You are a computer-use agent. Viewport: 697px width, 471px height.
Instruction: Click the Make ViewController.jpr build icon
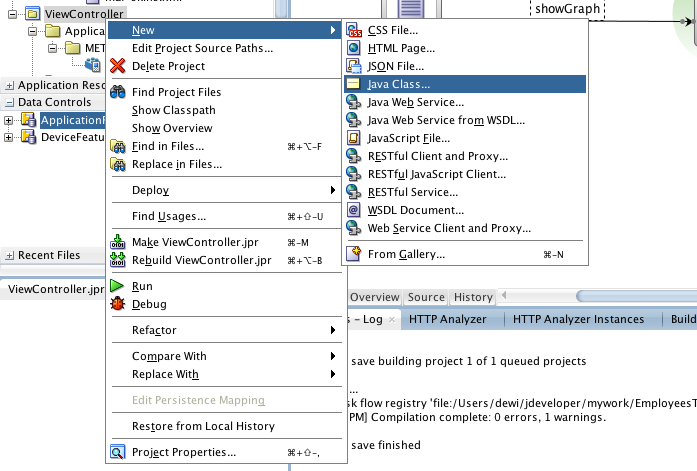point(118,242)
